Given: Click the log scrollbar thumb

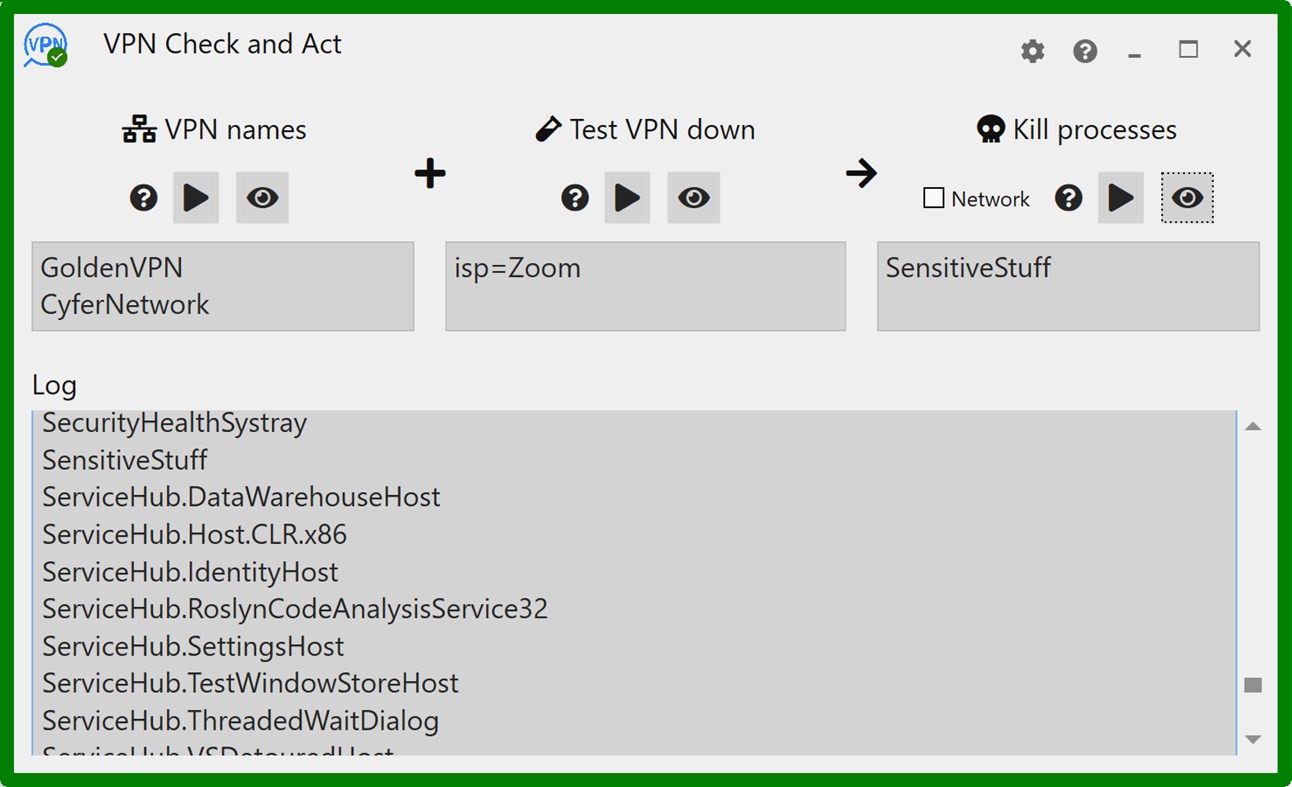Looking at the screenshot, I should click(1253, 685).
